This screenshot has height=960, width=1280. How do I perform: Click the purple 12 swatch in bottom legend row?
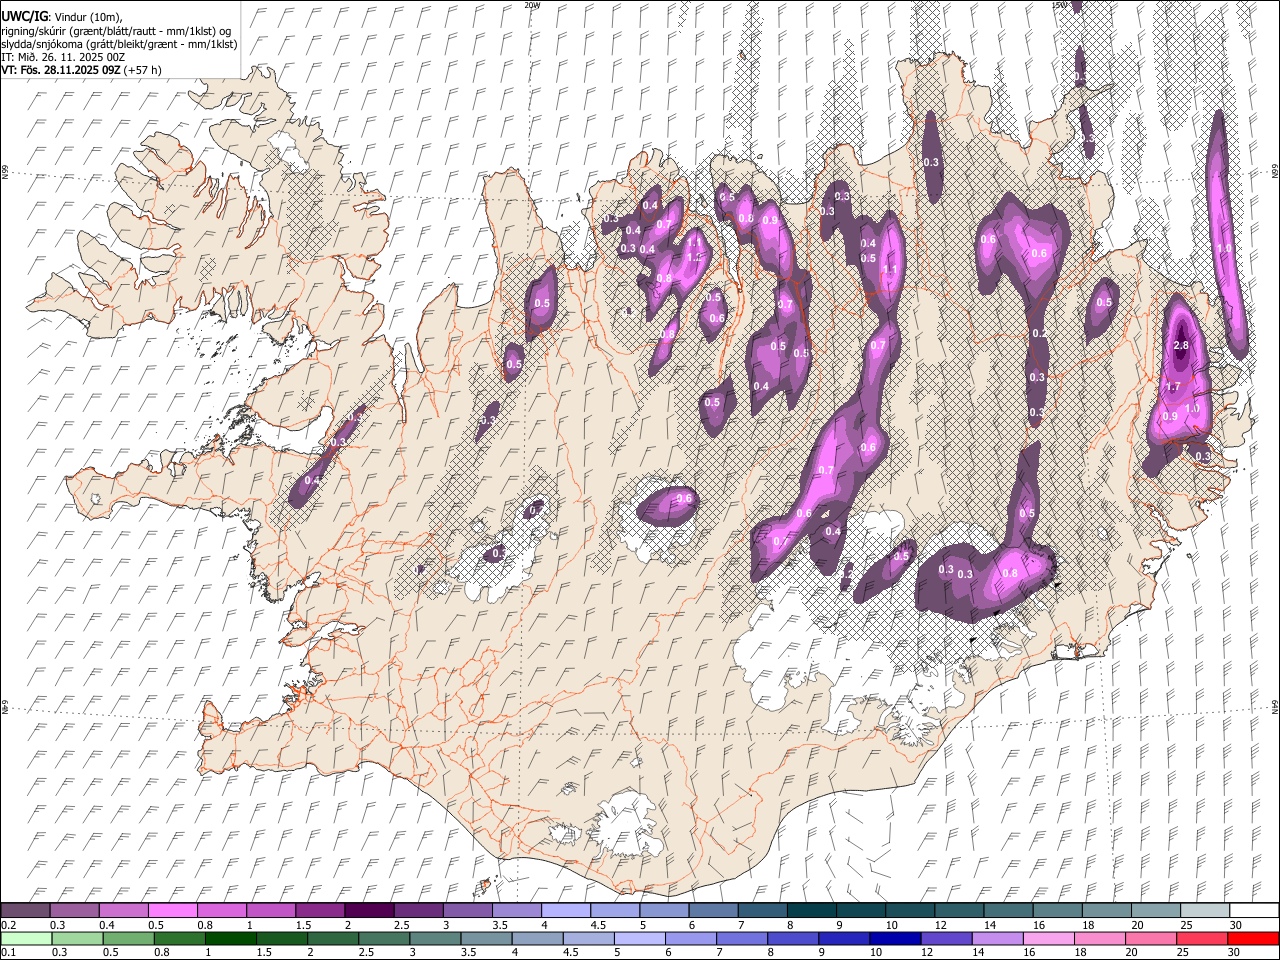[945, 938]
